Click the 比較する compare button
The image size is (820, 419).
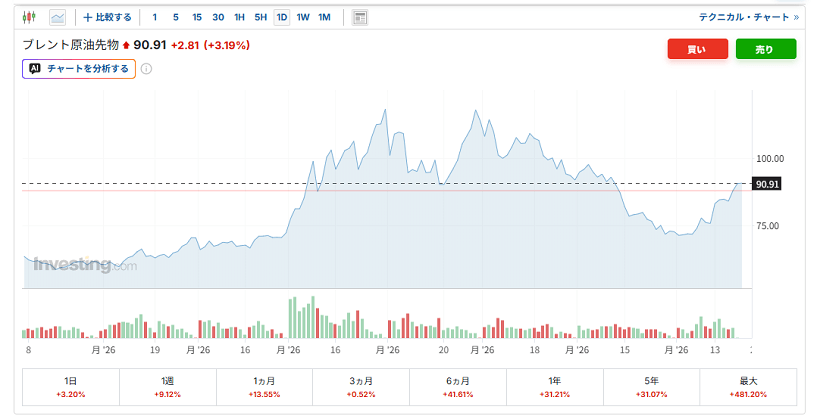click(x=108, y=17)
